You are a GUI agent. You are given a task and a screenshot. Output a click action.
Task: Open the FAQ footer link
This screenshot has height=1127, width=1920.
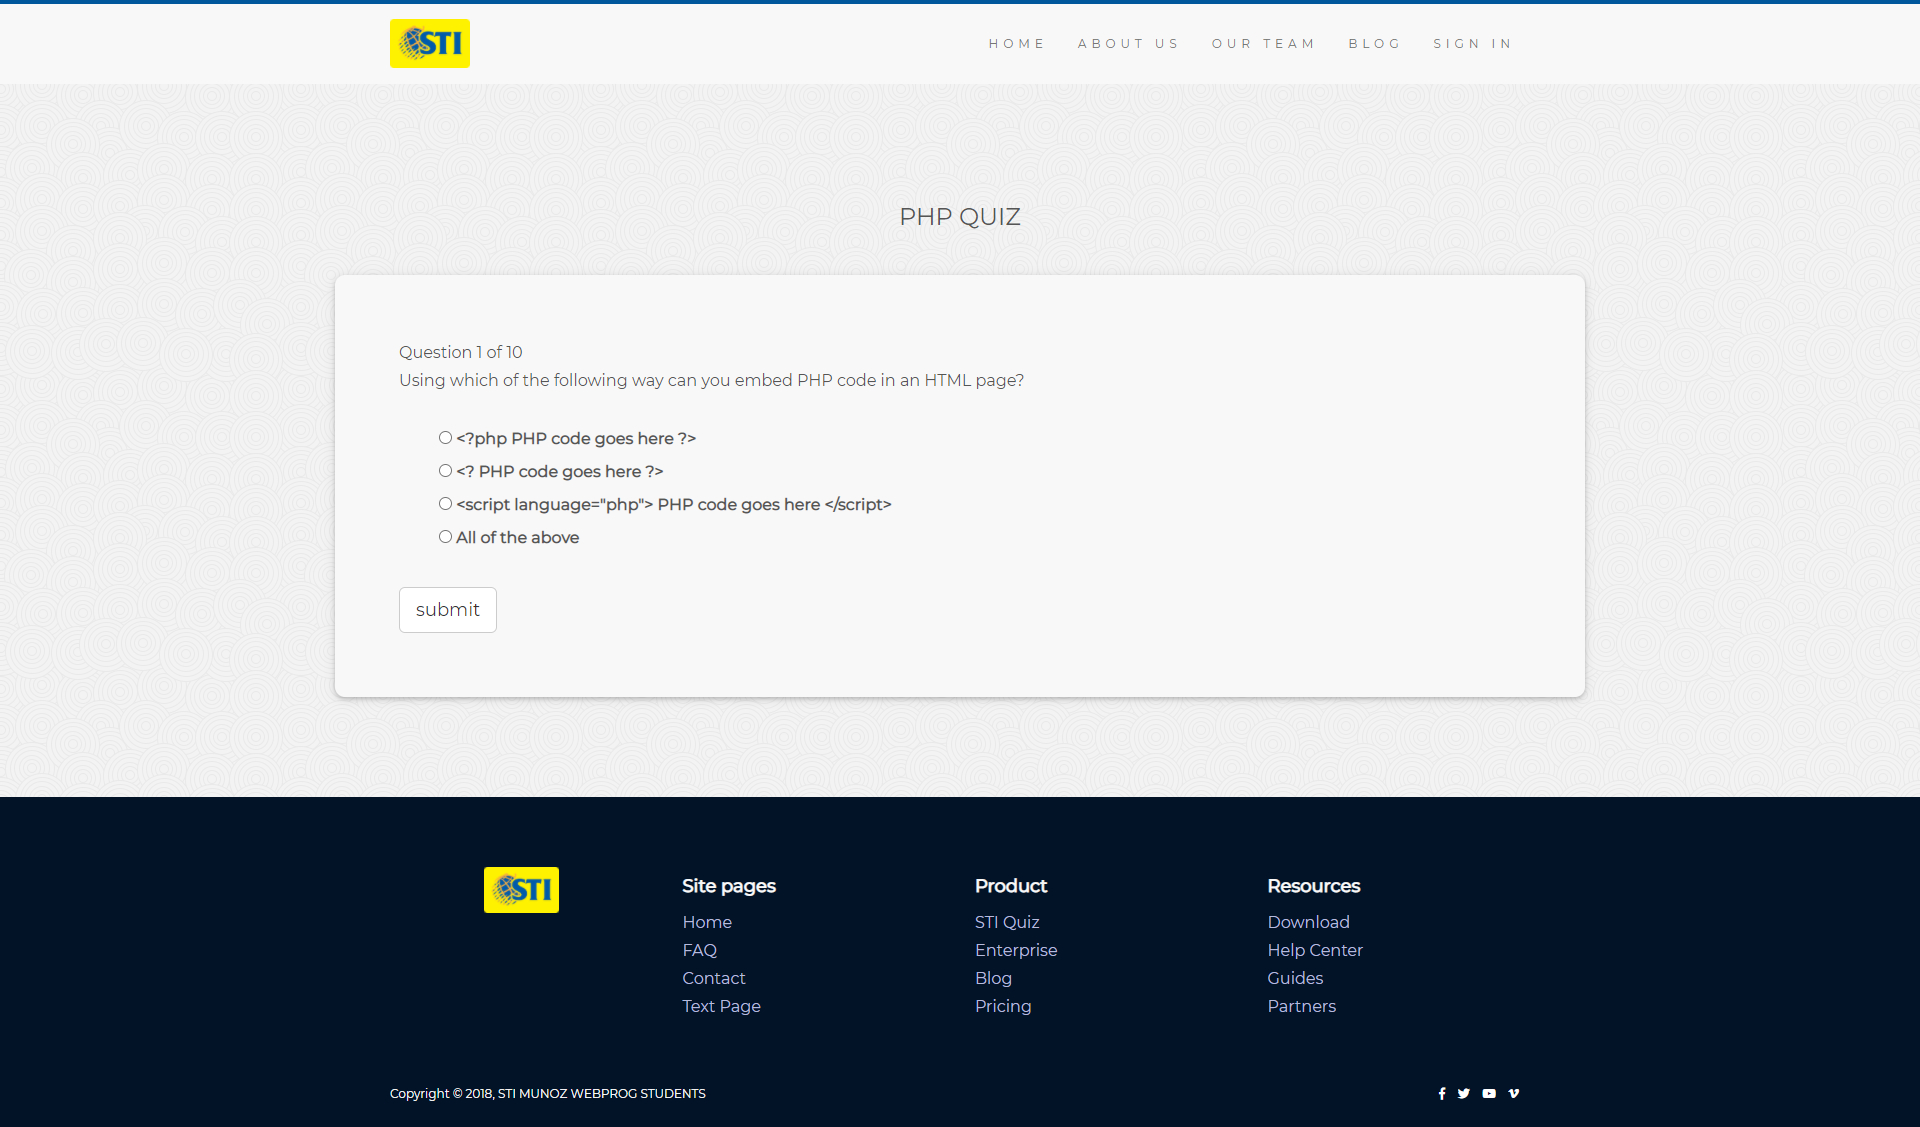[699, 950]
